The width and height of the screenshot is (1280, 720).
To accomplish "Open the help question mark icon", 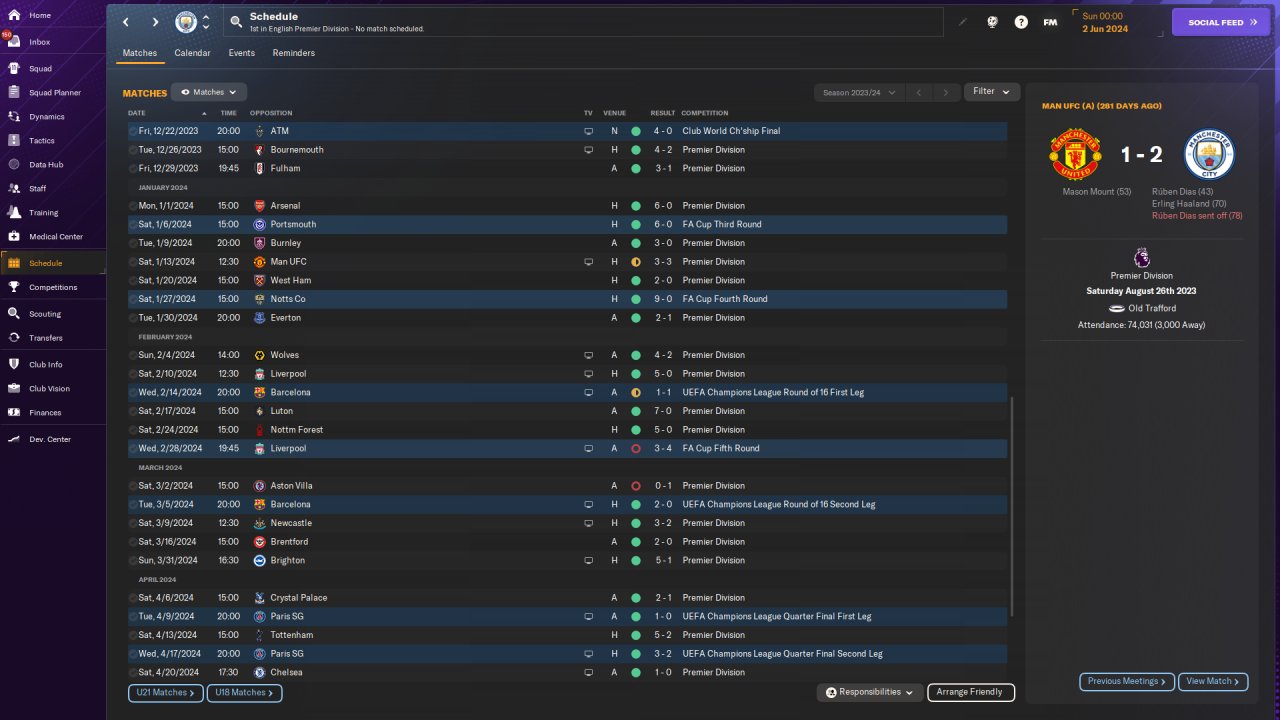I will coord(1021,22).
